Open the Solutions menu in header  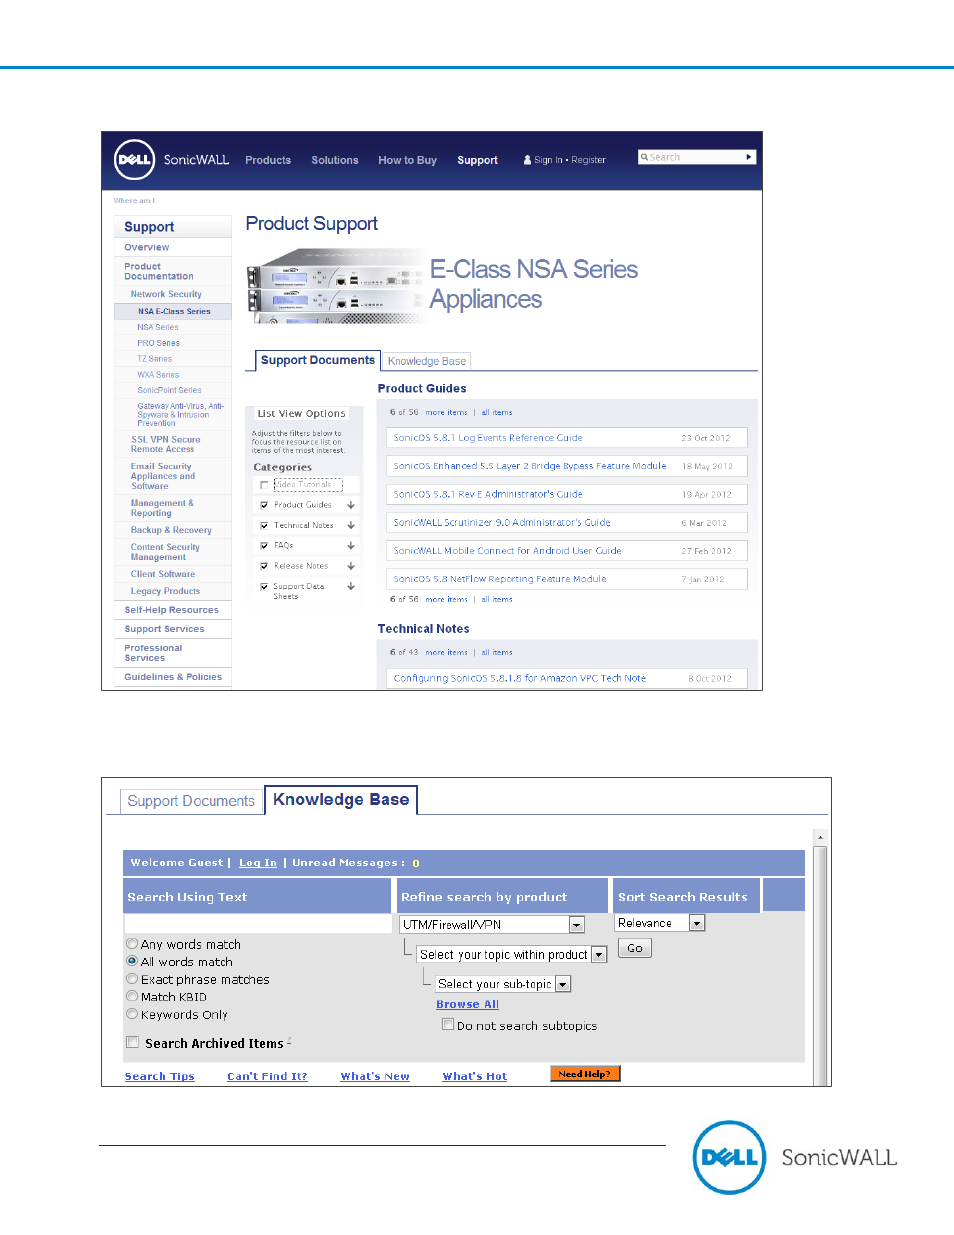click(335, 160)
